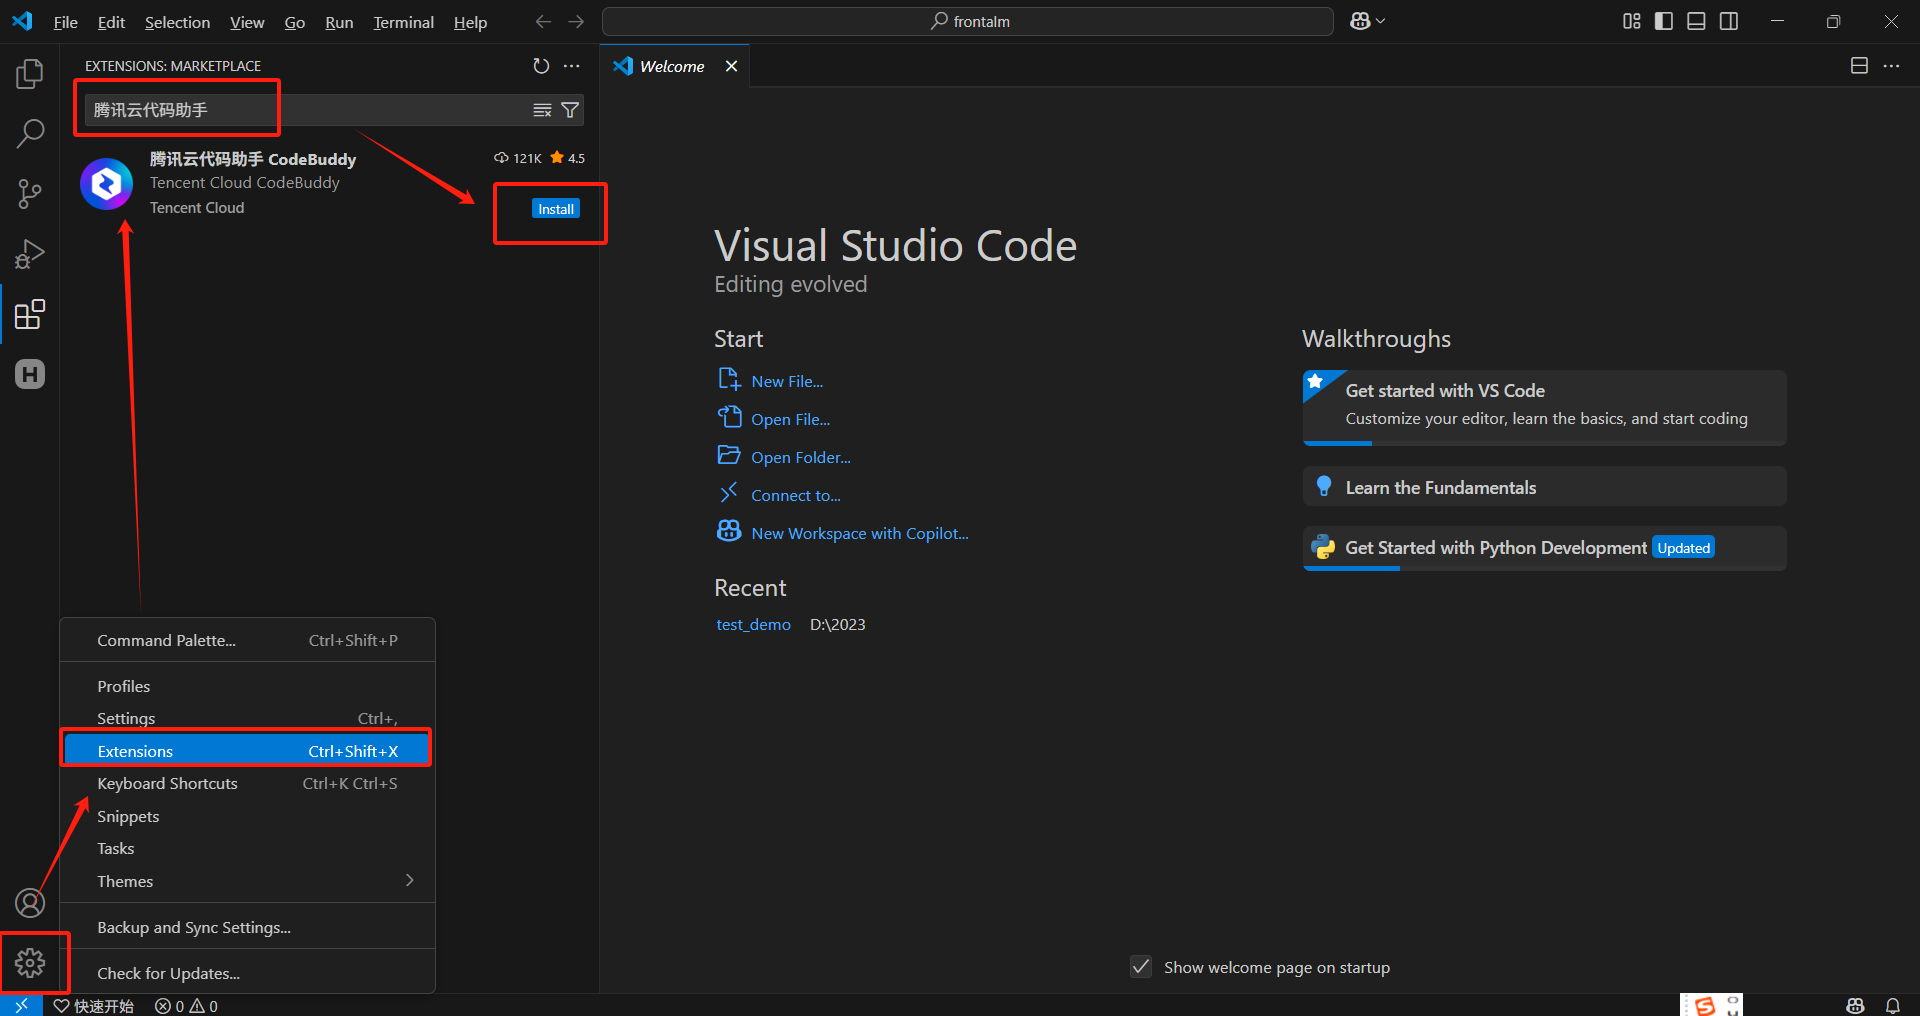The image size is (1920, 1016).
Task: Choose Snippets menu entry
Action: [248, 816]
